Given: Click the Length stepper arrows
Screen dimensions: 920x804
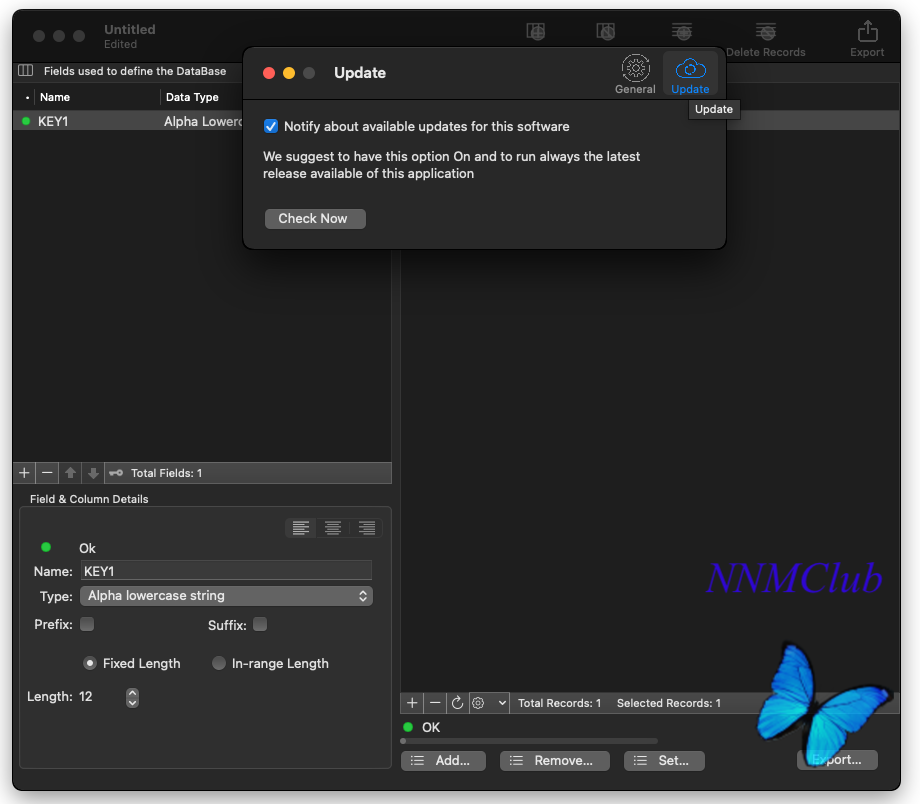Looking at the screenshot, I should (133, 697).
